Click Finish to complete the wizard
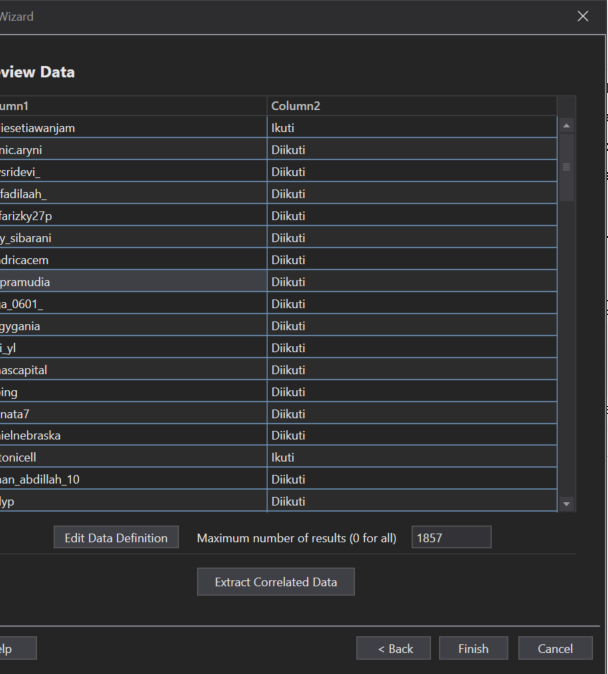The image size is (608, 674). click(x=473, y=648)
